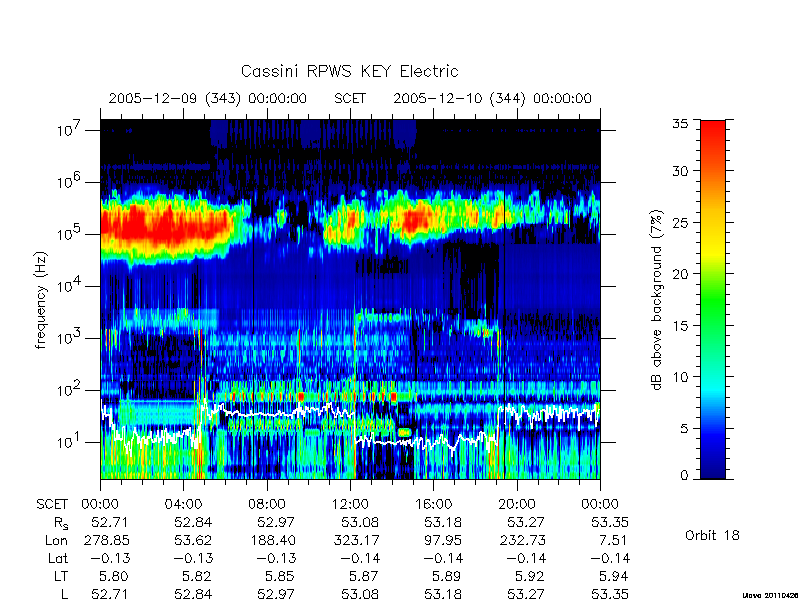The width and height of the screenshot is (800, 600).
Task: Click the 10^4 frequency tick label
Action: pyautogui.click(x=68, y=285)
